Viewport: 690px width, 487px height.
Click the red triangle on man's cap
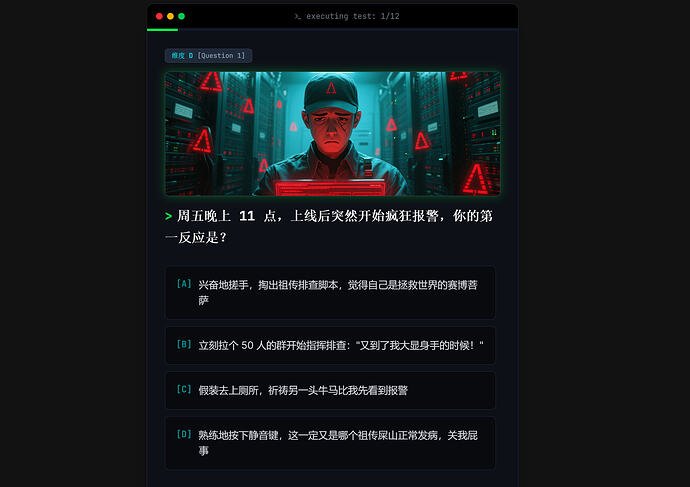[x=331, y=88]
